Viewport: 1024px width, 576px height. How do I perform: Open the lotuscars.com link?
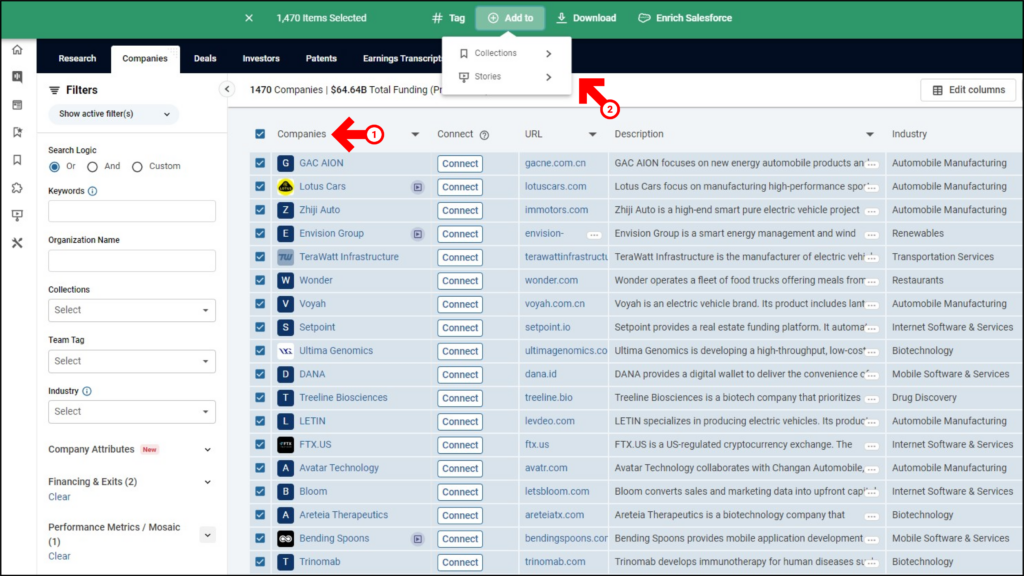[555, 187]
